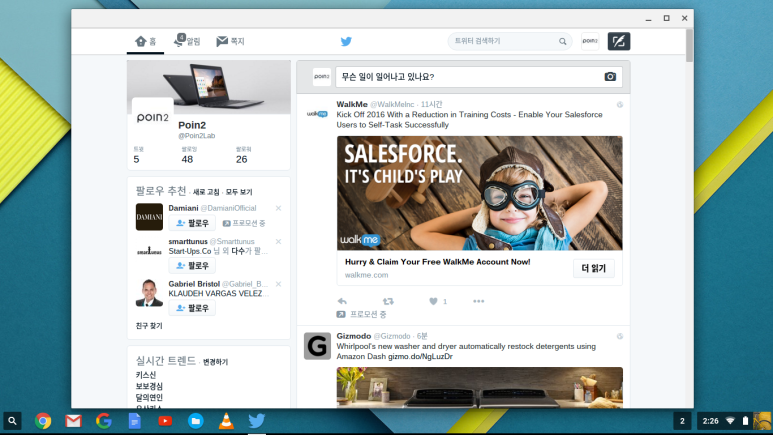Screen dimensions: 773x435
Task: Open Google search app in shelf
Action: click(x=104, y=421)
